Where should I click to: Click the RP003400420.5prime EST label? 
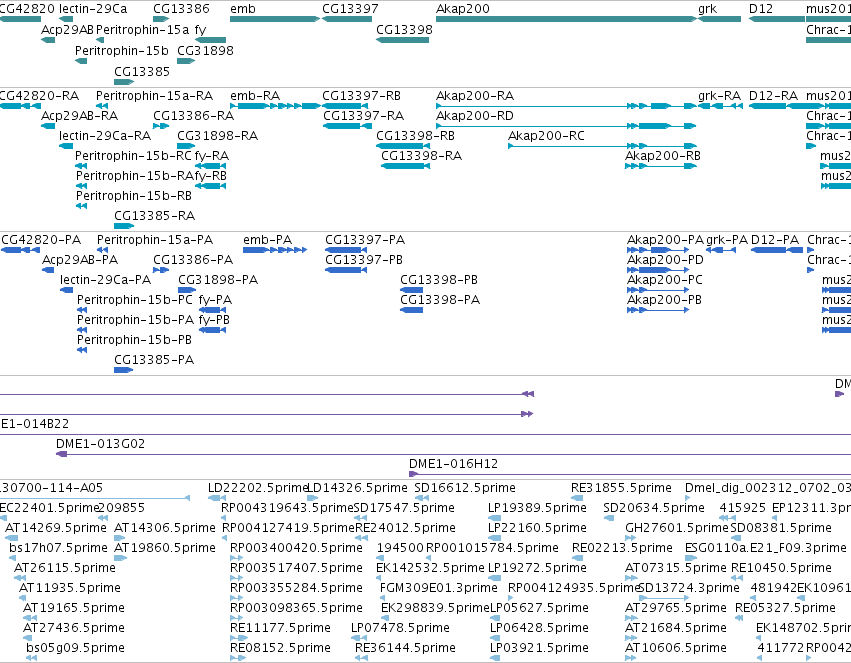pyautogui.click(x=296, y=549)
